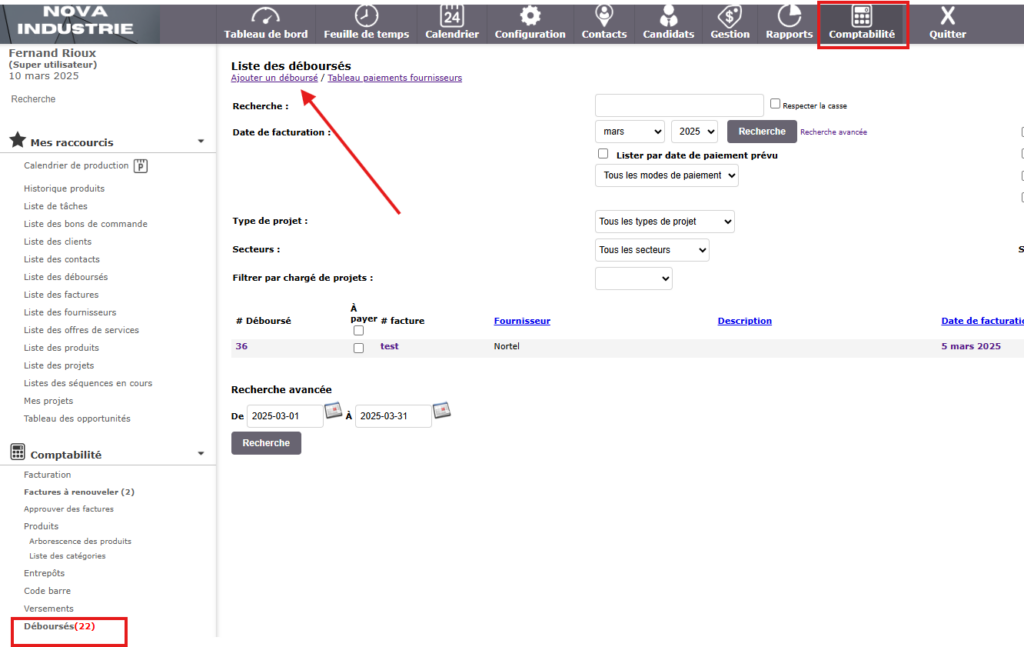This screenshot has height=647, width=1024.
Task: Open the Tableau de bord gauge icon
Action: (x=265, y=17)
